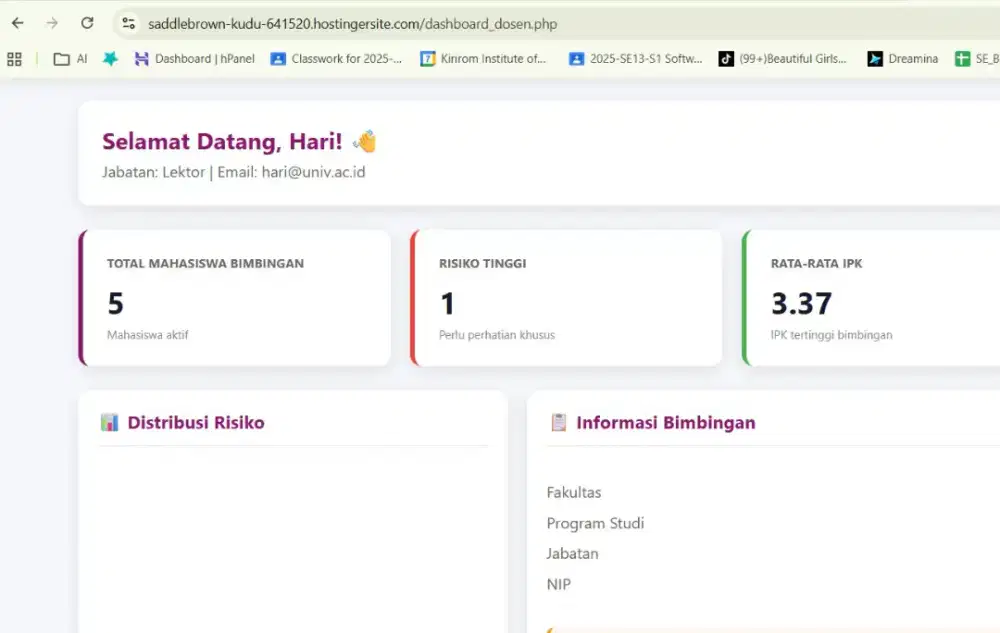Click 'Jabatan' label in Informasi Bimbingan
This screenshot has height=633, width=1000.
572,553
